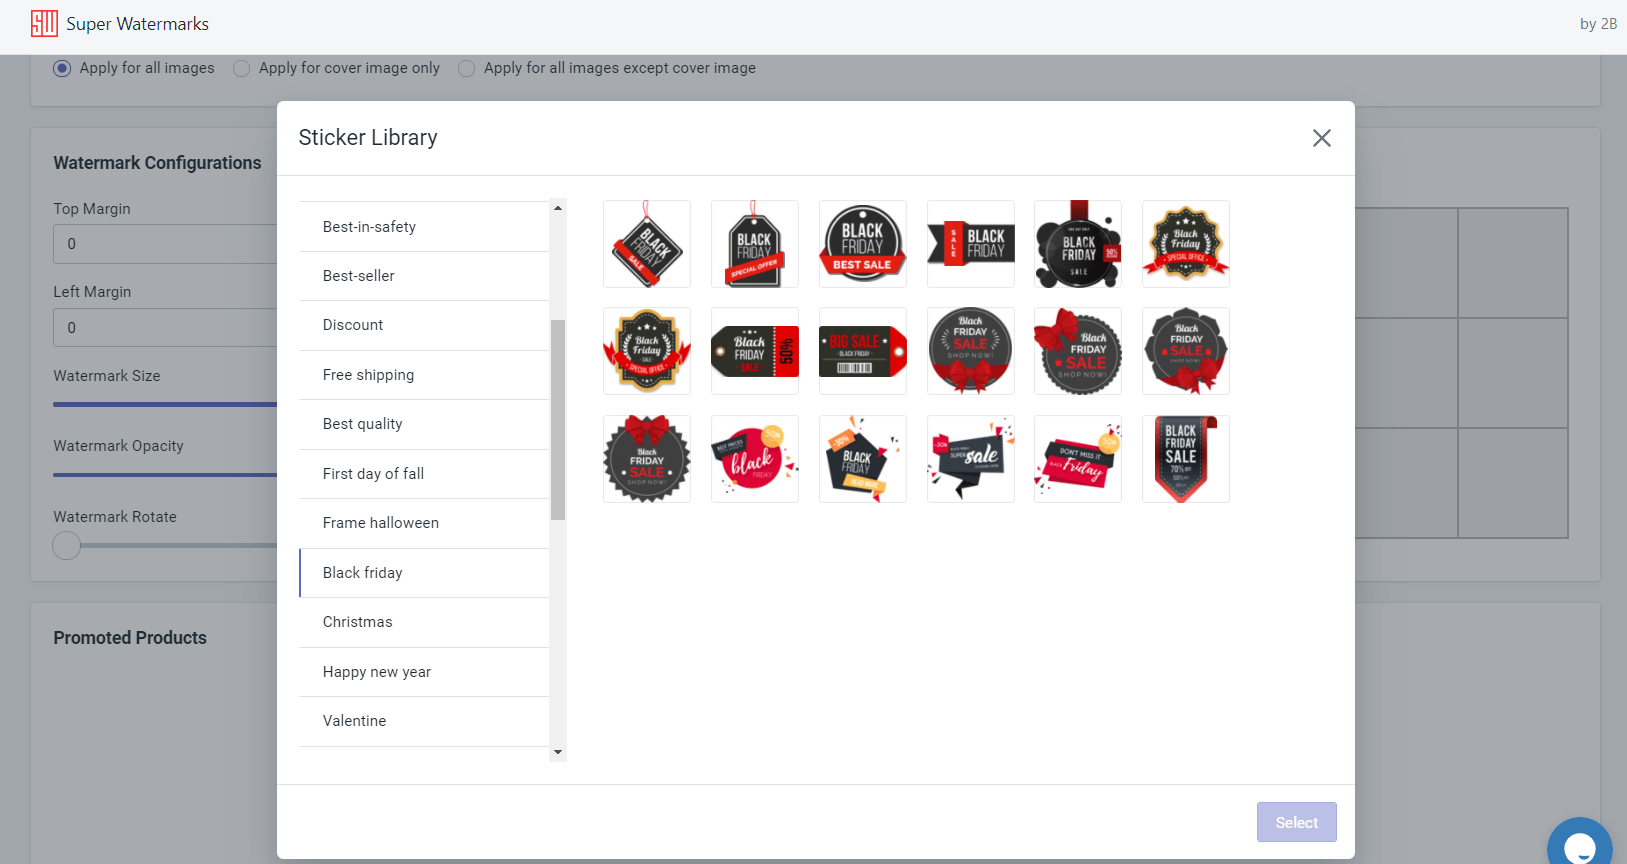Screen dimensions: 1627x864
Task: Click the Watermark Rotate slider handle
Action: click(x=66, y=545)
